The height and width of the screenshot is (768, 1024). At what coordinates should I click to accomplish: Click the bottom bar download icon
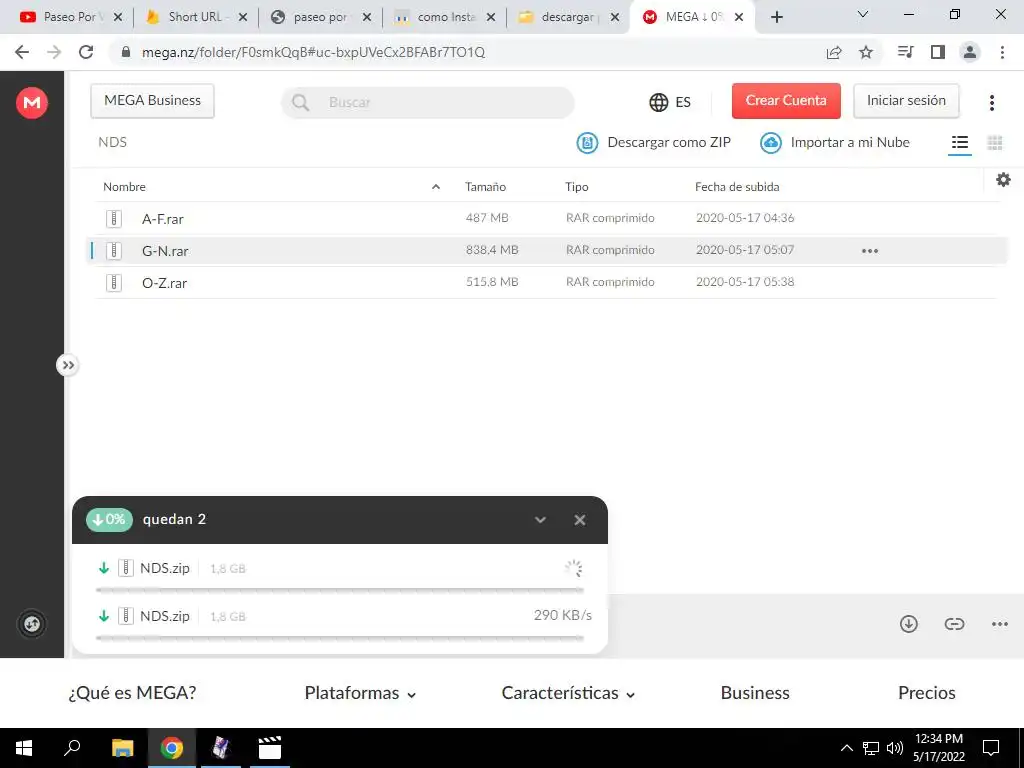tap(908, 624)
